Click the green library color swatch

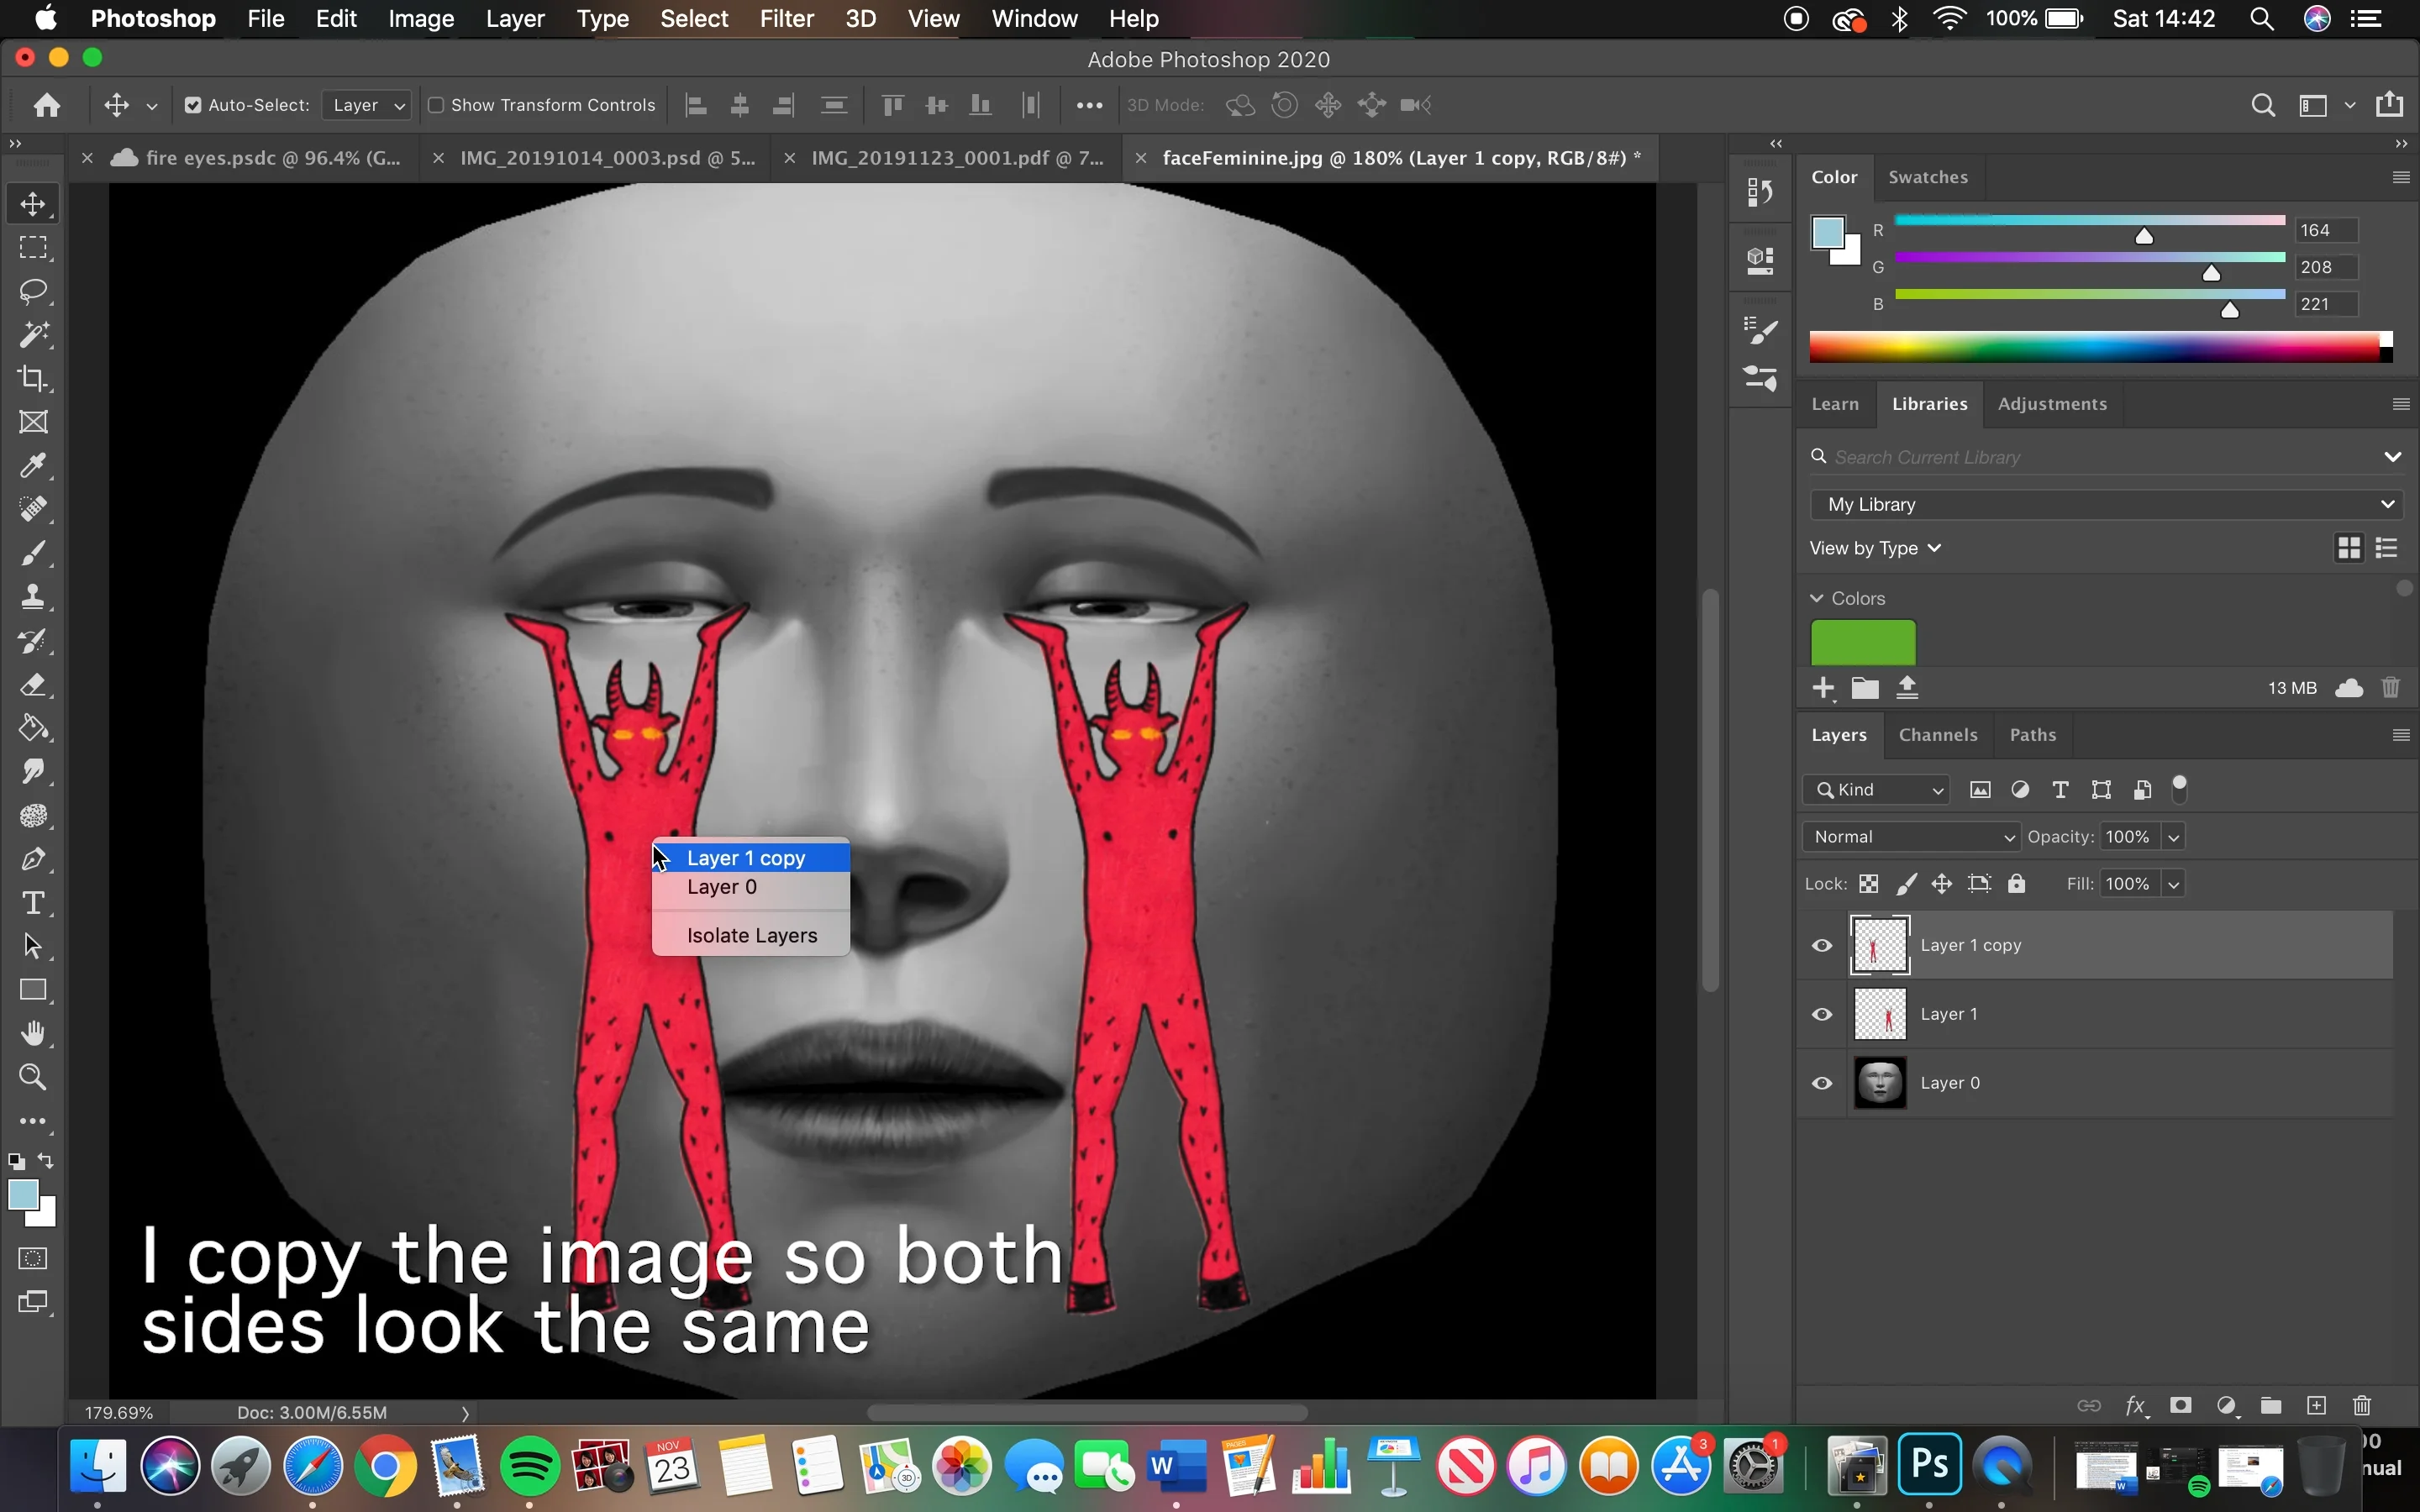(1863, 642)
